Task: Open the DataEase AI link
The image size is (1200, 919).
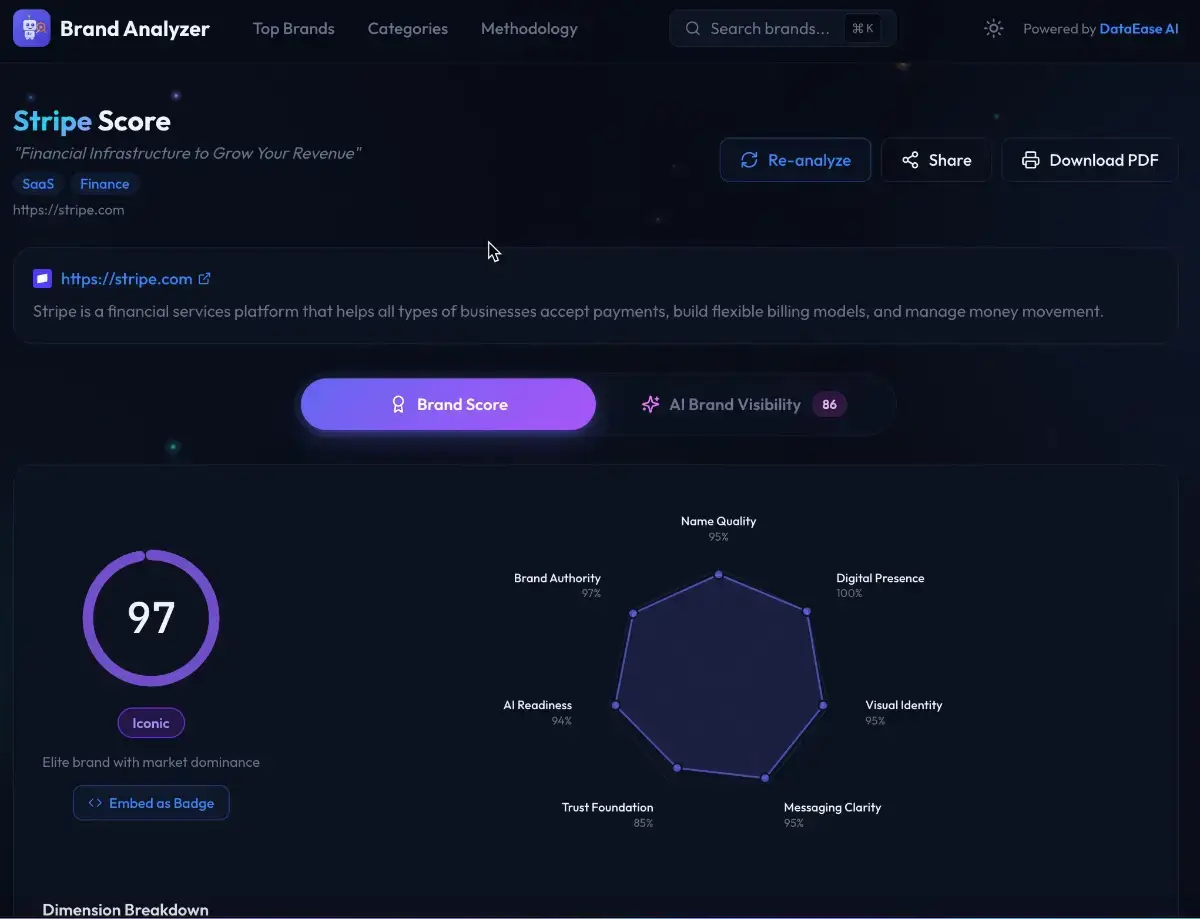Action: [x=1138, y=29]
